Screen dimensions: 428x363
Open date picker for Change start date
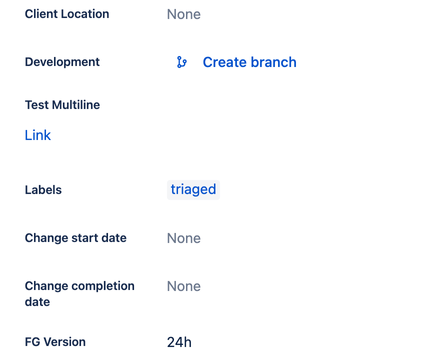coord(184,238)
